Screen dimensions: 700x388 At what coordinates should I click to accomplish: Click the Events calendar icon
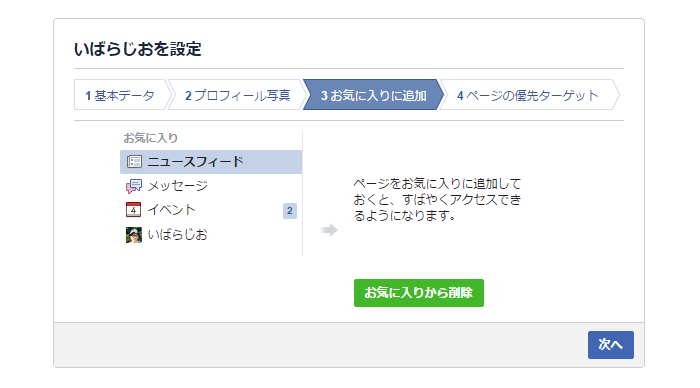(133, 209)
